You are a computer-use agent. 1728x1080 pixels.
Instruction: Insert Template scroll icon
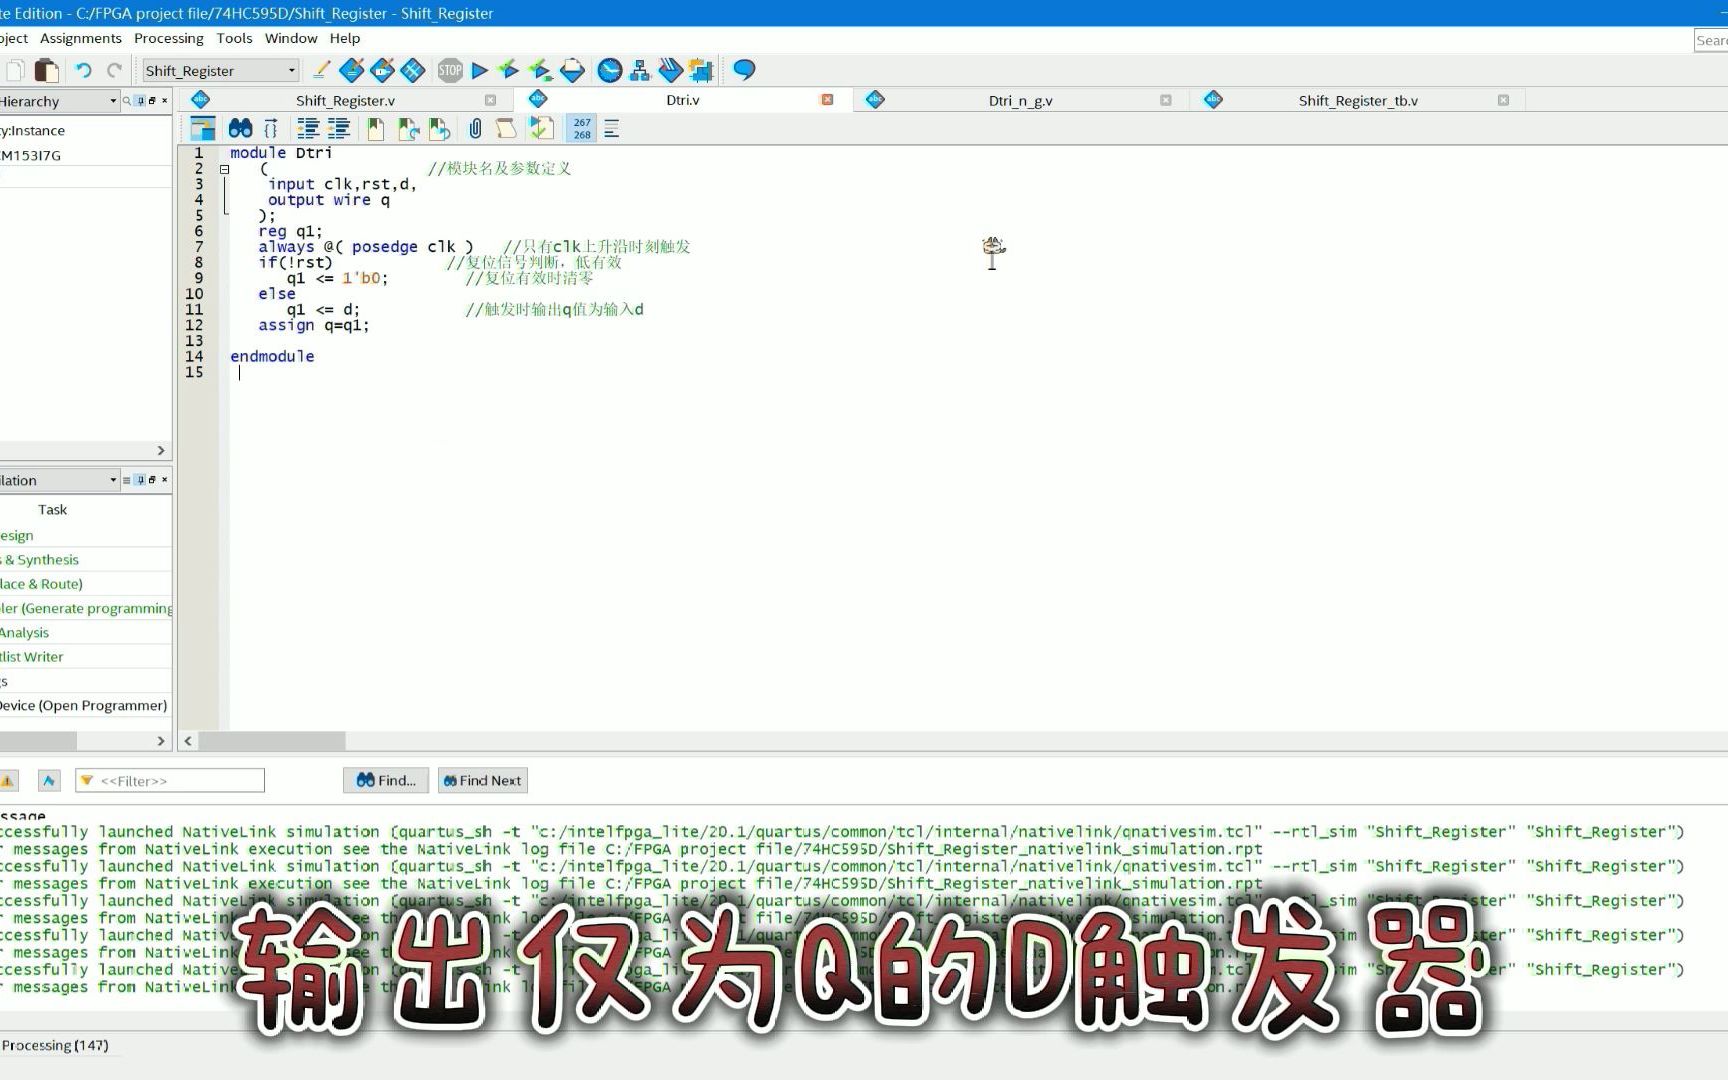point(506,128)
